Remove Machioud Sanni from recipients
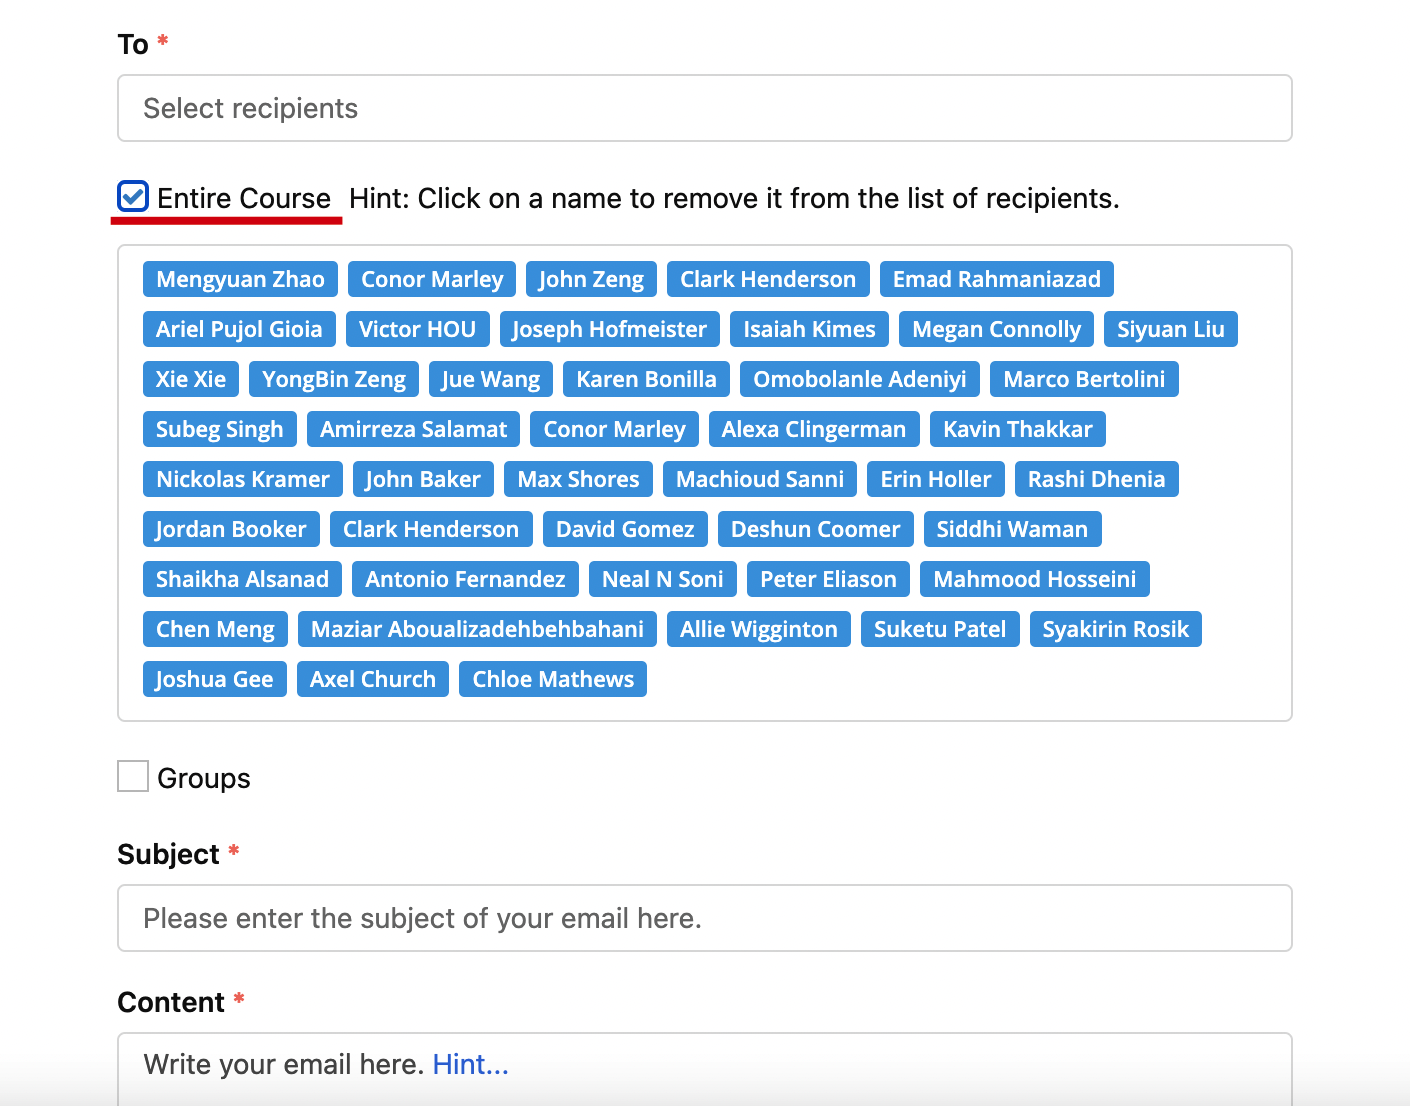 coord(760,479)
